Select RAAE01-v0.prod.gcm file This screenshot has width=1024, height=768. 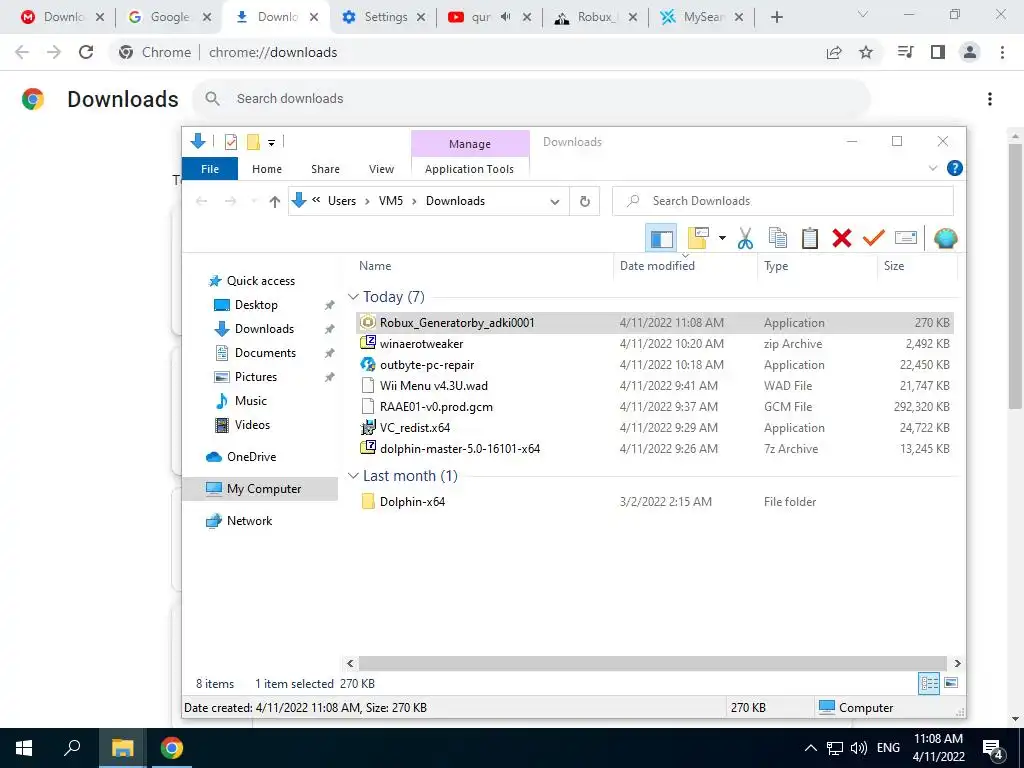pos(654,406)
